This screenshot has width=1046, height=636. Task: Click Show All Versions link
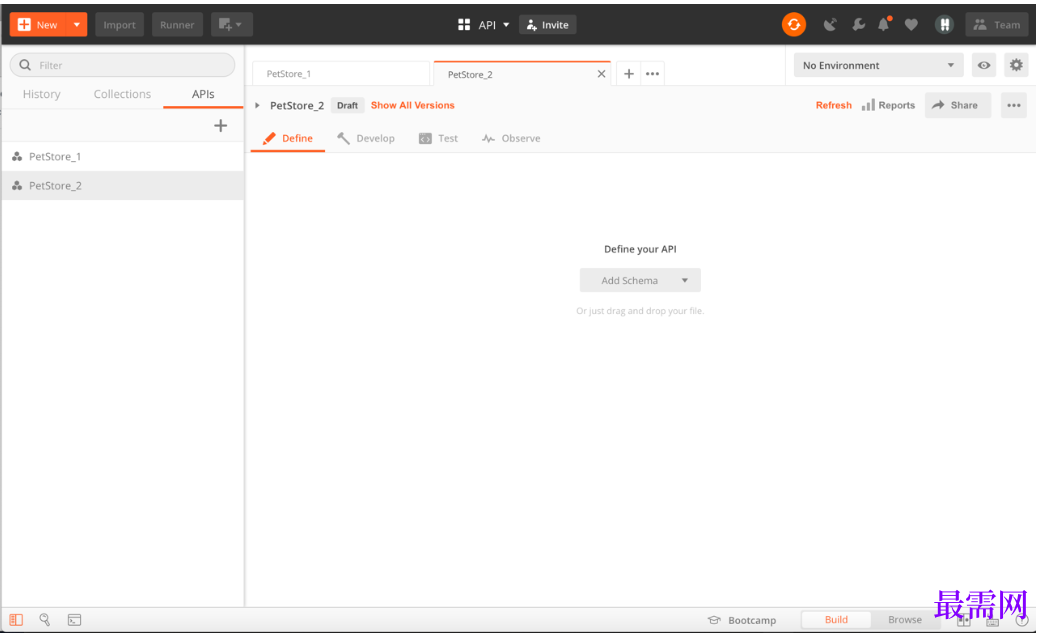[412, 105]
